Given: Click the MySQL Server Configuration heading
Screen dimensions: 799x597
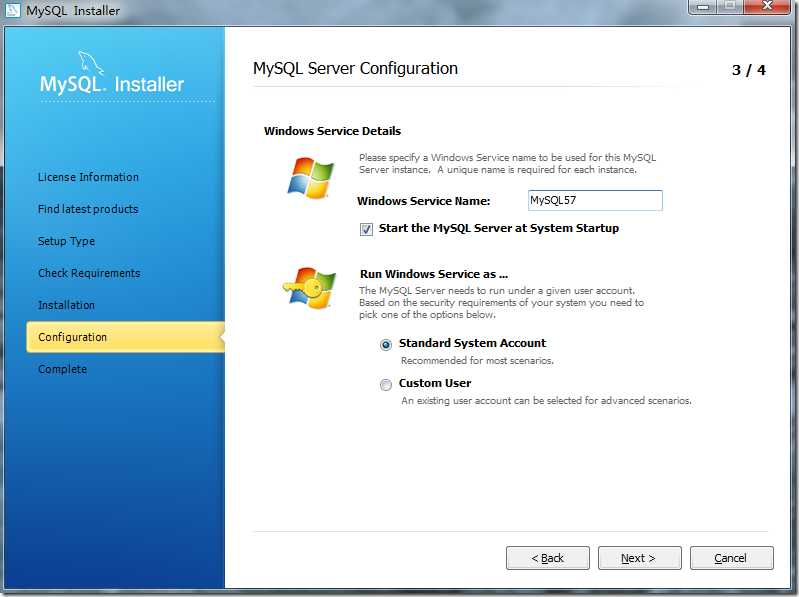Looking at the screenshot, I should pos(355,68).
